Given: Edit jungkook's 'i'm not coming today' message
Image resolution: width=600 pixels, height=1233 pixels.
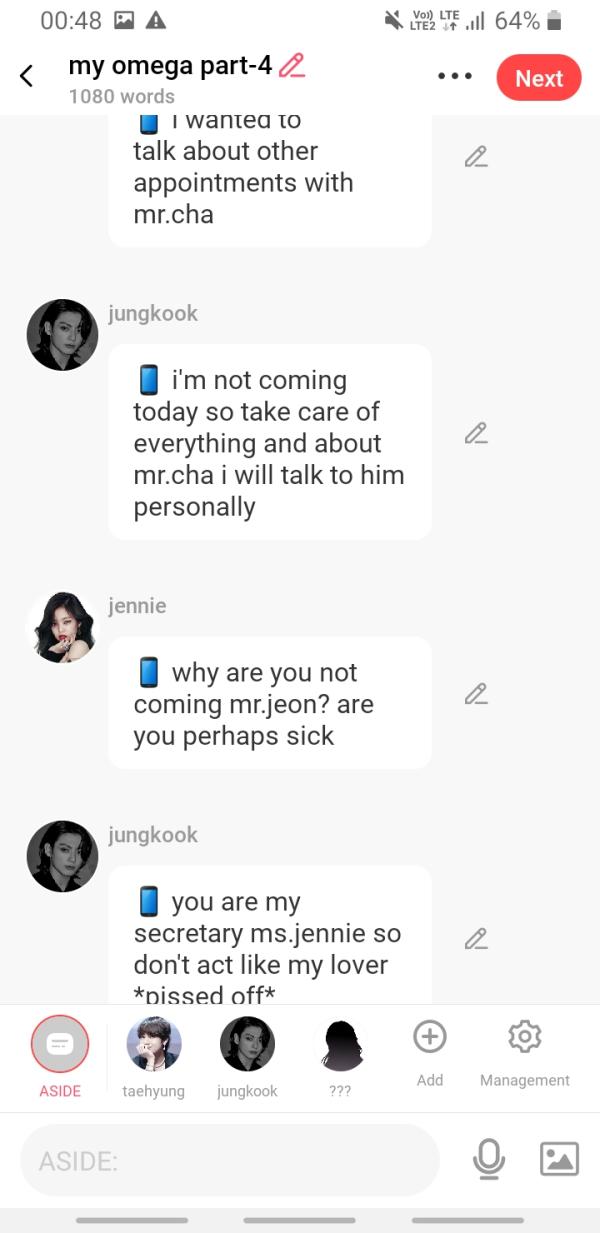Looking at the screenshot, I should click(476, 433).
